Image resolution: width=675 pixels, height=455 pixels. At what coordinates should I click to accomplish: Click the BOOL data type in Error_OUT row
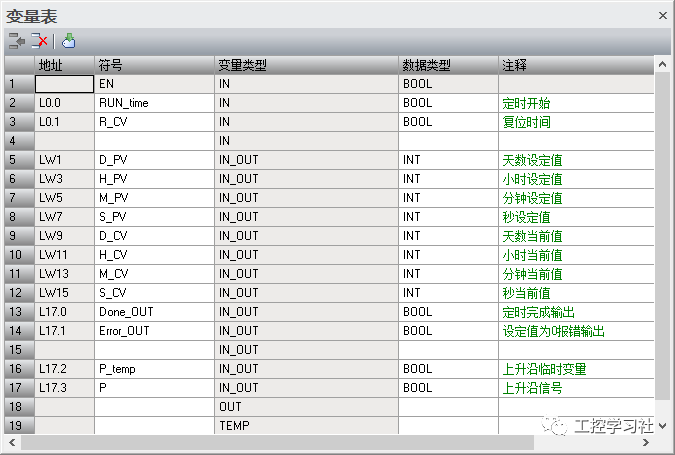click(449, 331)
